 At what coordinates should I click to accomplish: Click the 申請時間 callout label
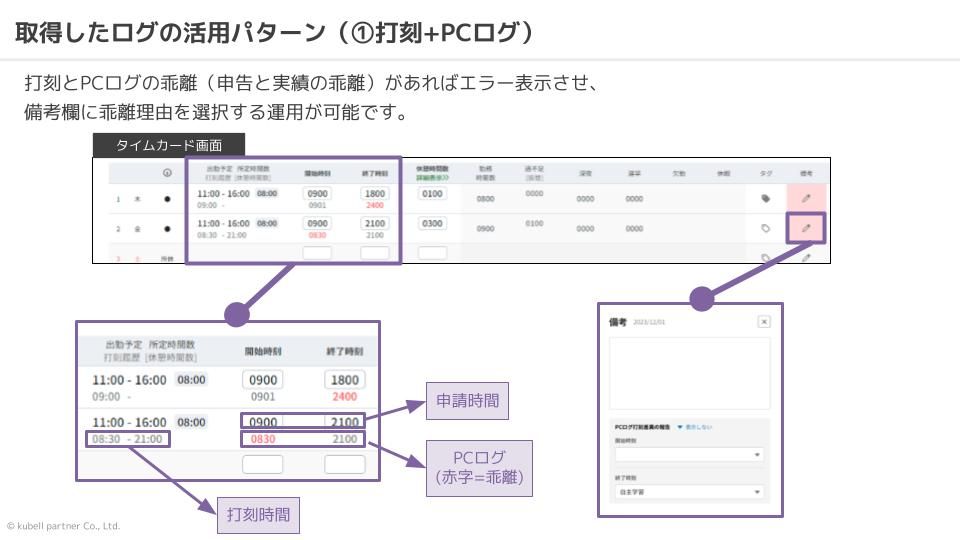pos(467,401)
